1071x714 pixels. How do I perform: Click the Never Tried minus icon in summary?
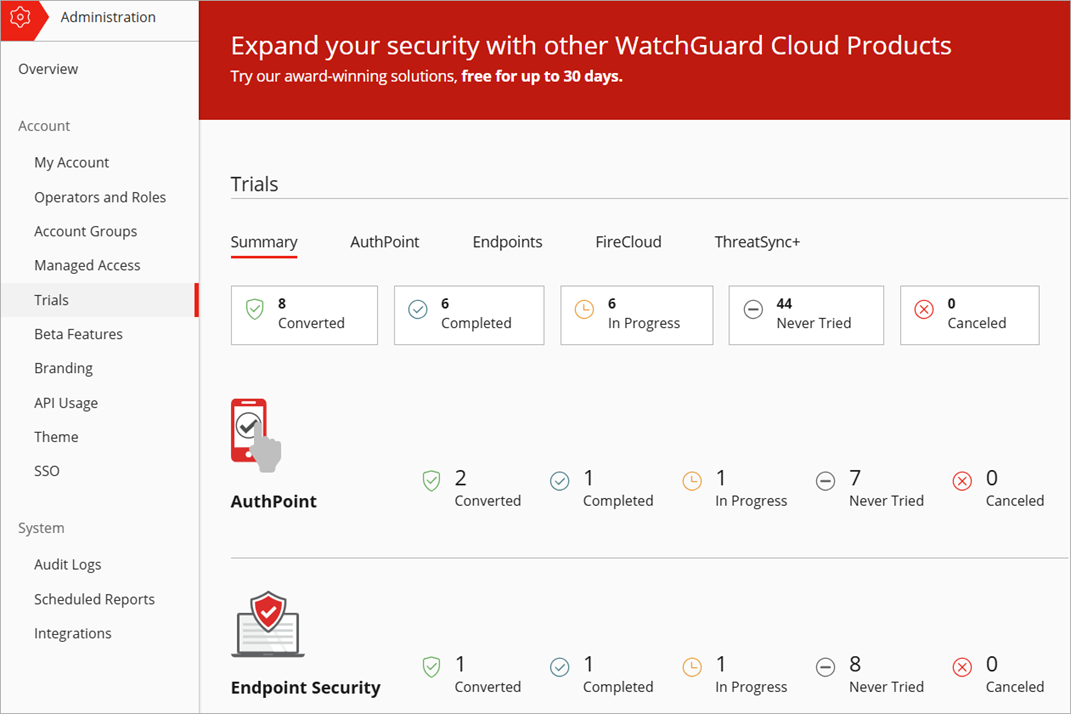coord(753,311)
